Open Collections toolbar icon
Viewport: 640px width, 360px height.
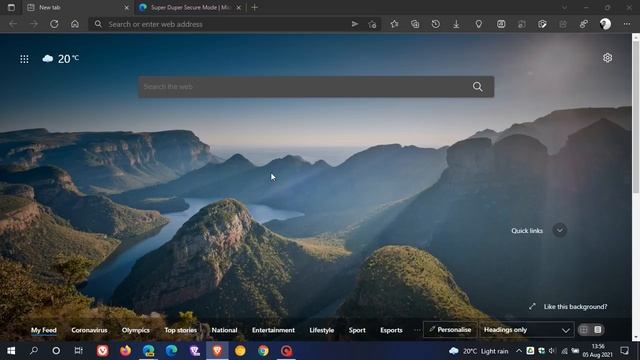point(415,24)
